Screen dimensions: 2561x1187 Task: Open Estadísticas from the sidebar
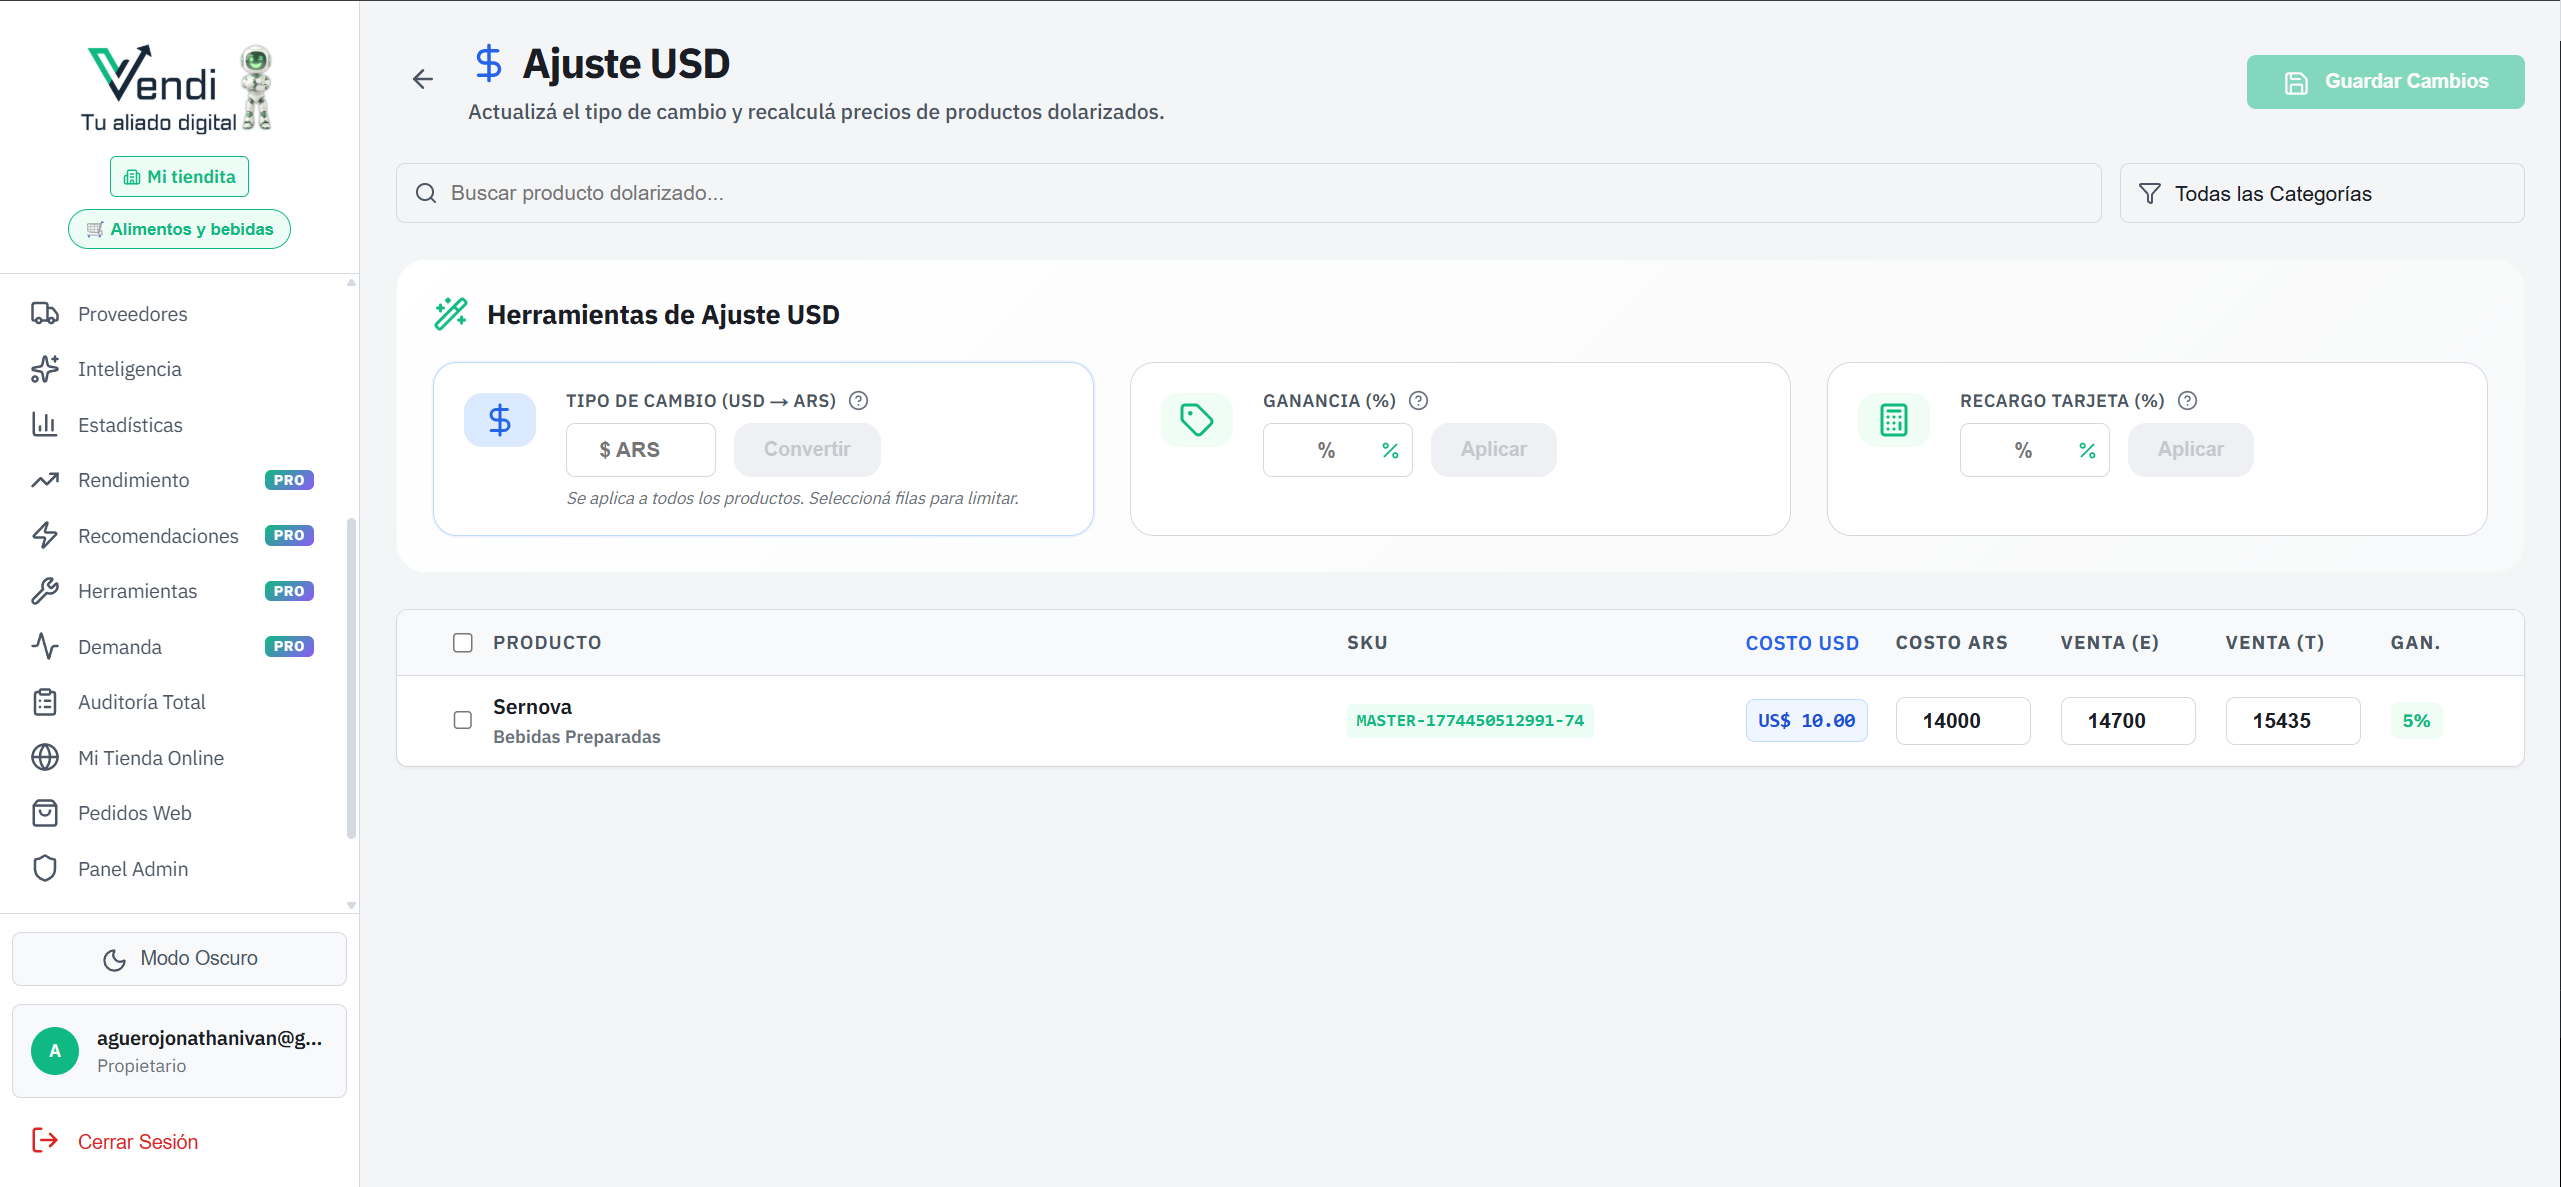(130, 424)
